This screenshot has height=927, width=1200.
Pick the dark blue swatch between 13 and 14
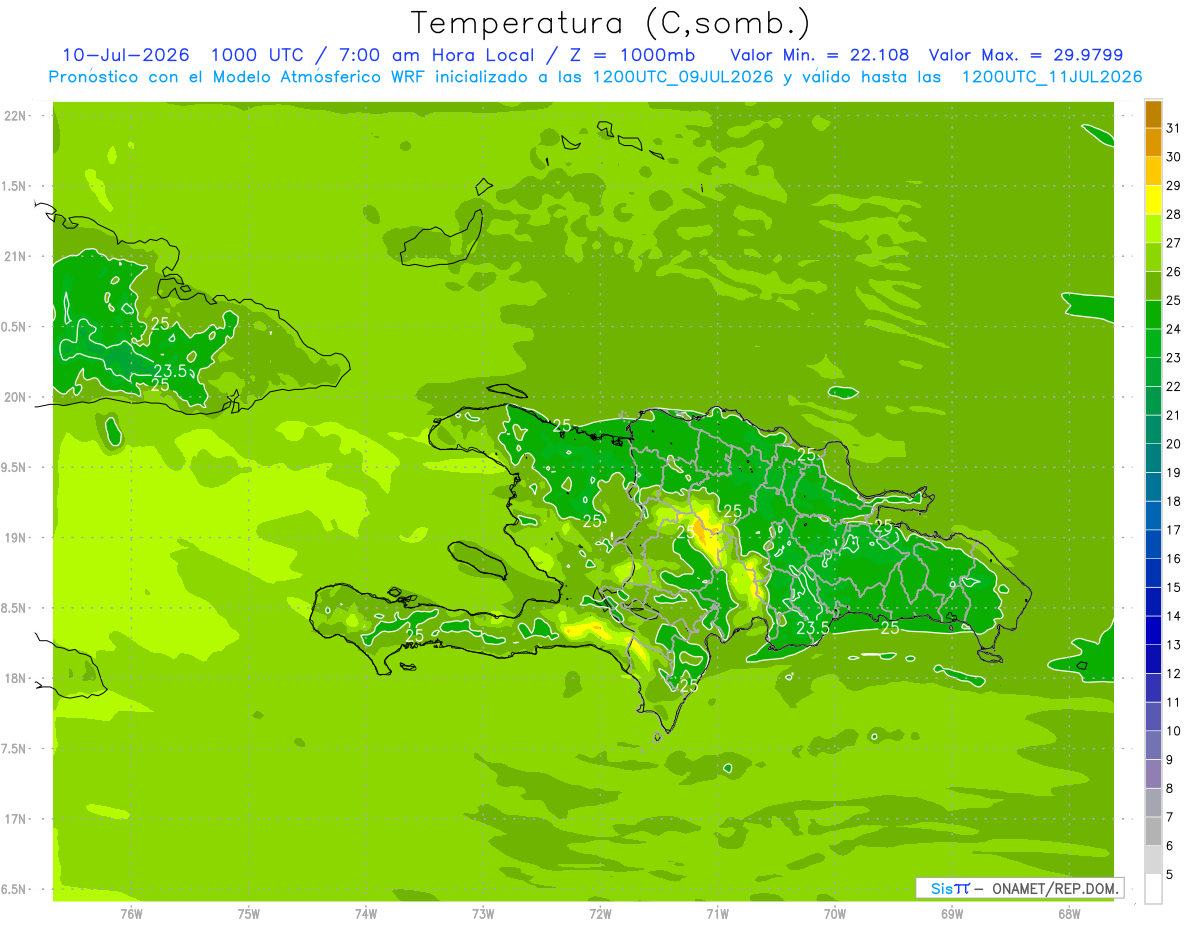click(1153, 630)
